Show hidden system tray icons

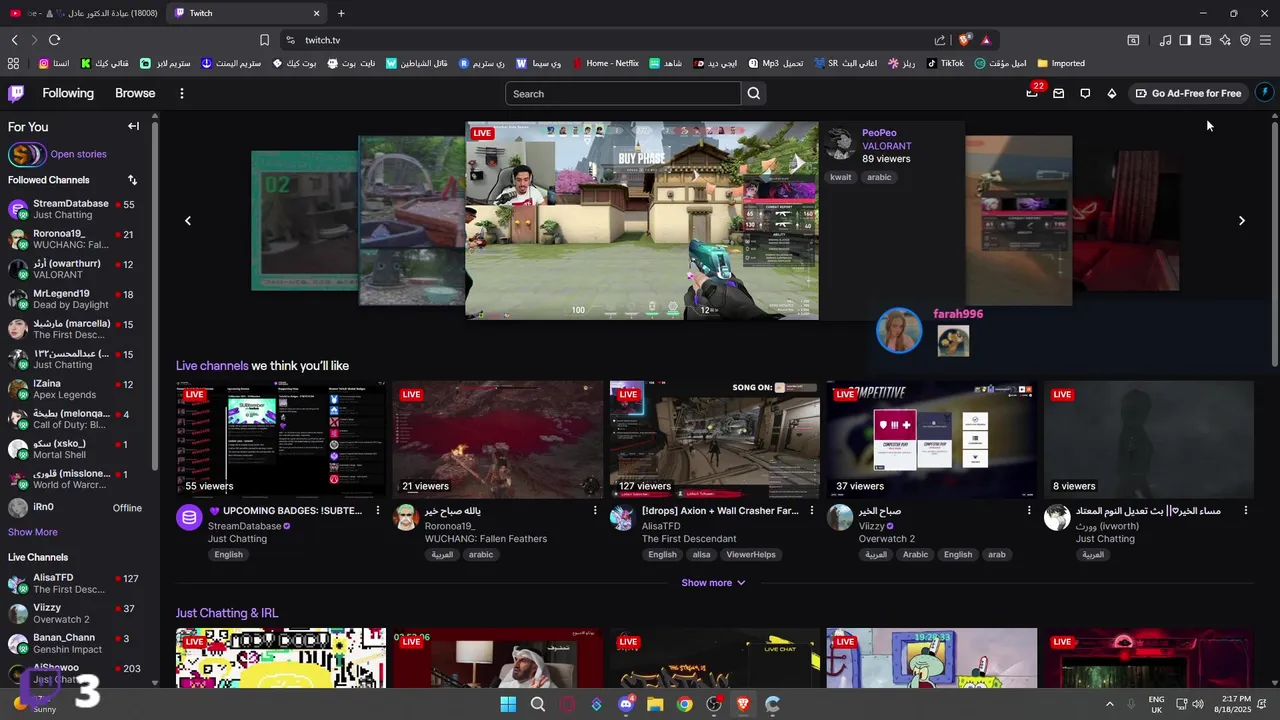tap(1109, 704)
